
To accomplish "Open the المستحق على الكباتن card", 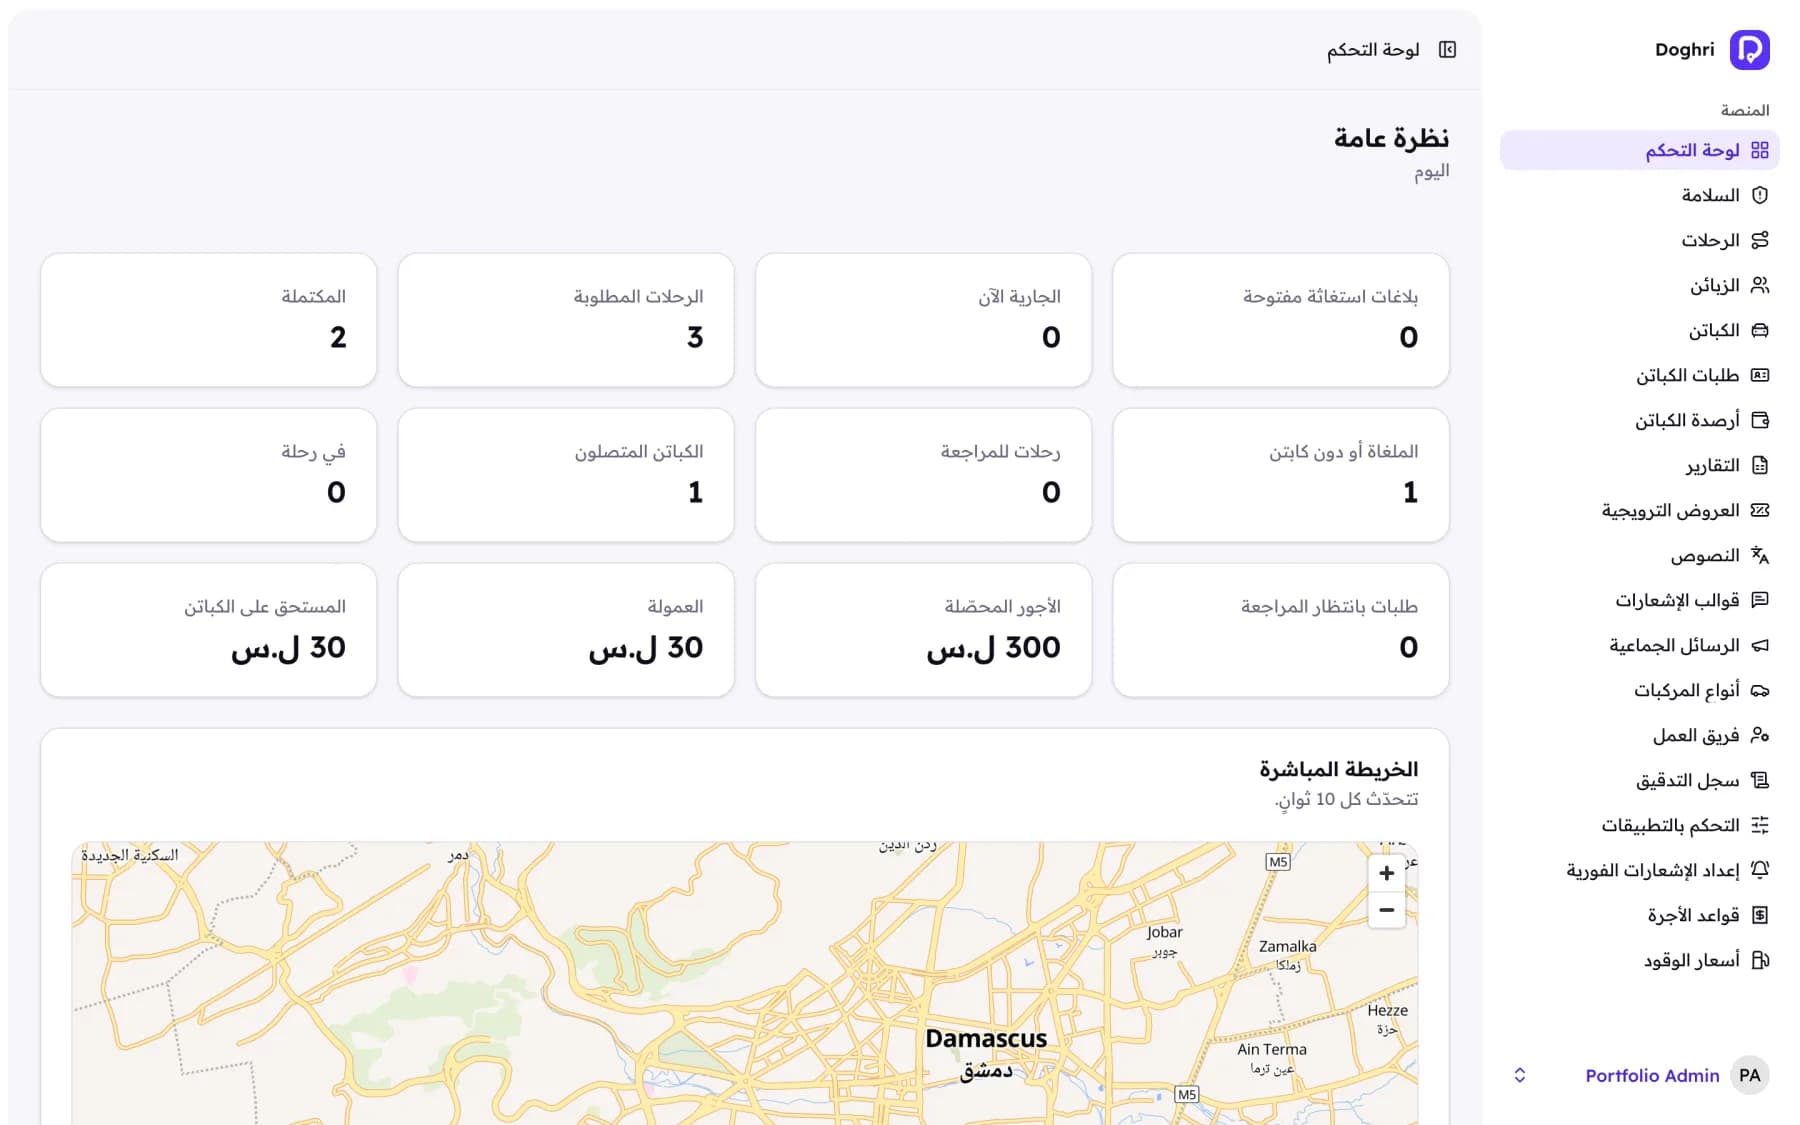I will coord(208,630).
